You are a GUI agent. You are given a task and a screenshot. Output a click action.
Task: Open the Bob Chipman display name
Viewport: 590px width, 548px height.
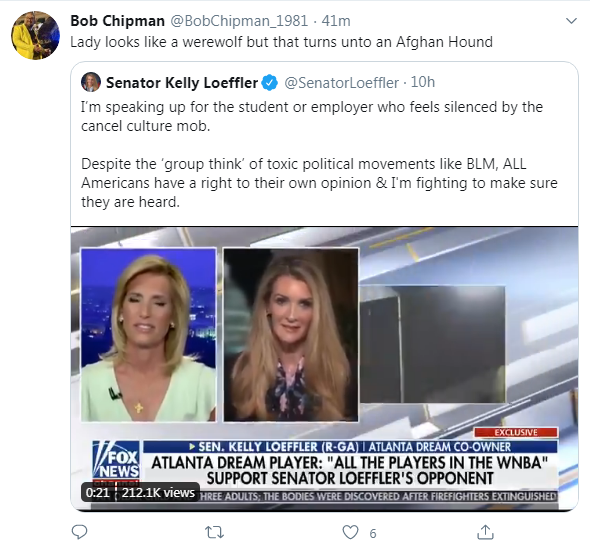[117, 21]
